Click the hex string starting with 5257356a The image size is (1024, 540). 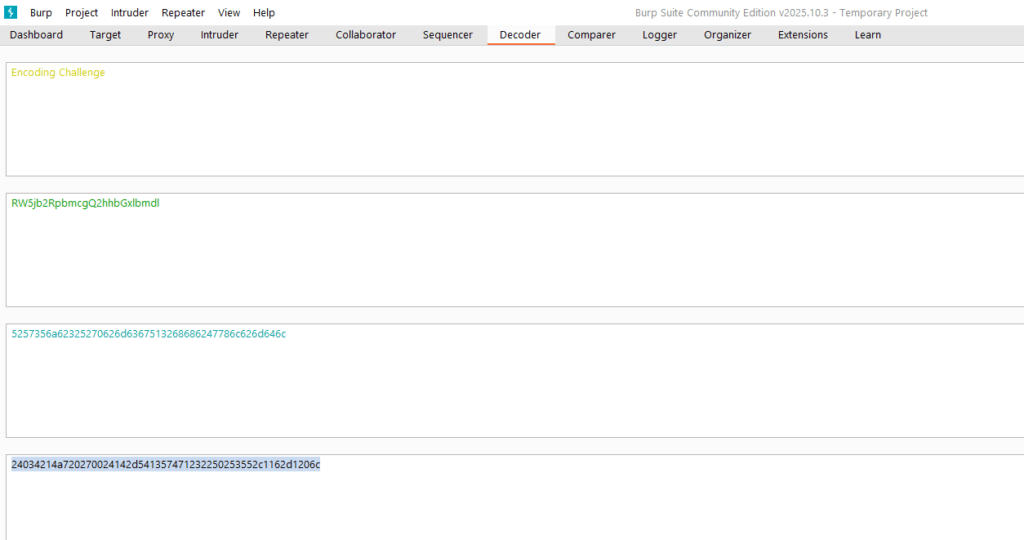[x=148, y=334]
